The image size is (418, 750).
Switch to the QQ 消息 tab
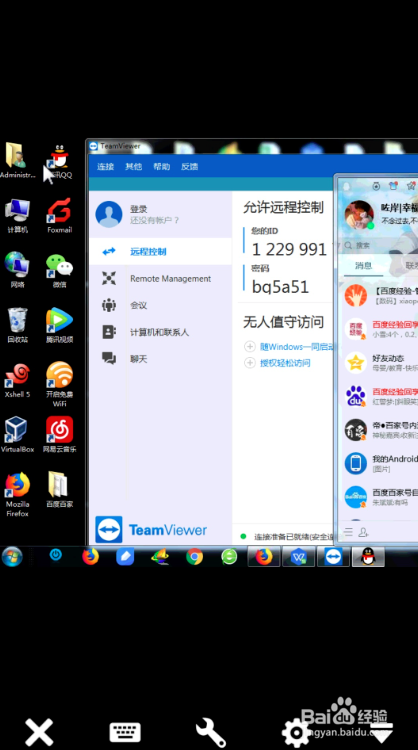tap(363, 266)
